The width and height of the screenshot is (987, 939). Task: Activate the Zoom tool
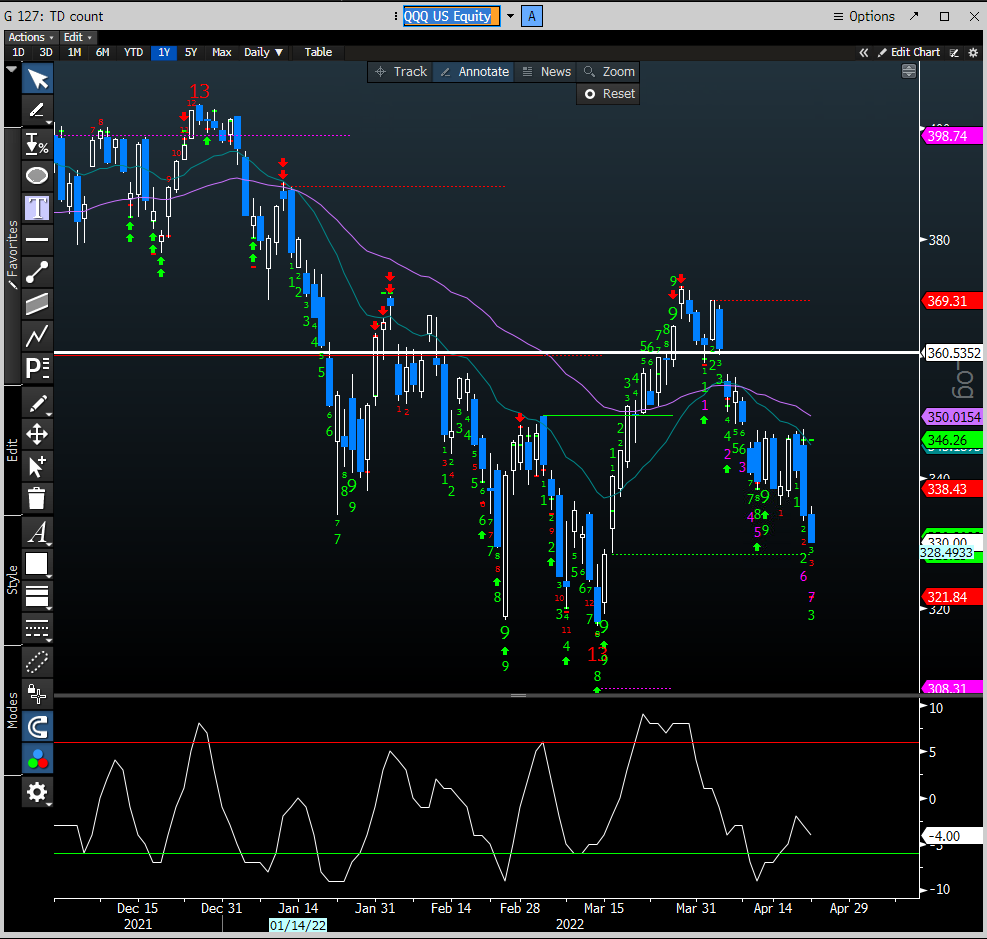coord(609,72)
